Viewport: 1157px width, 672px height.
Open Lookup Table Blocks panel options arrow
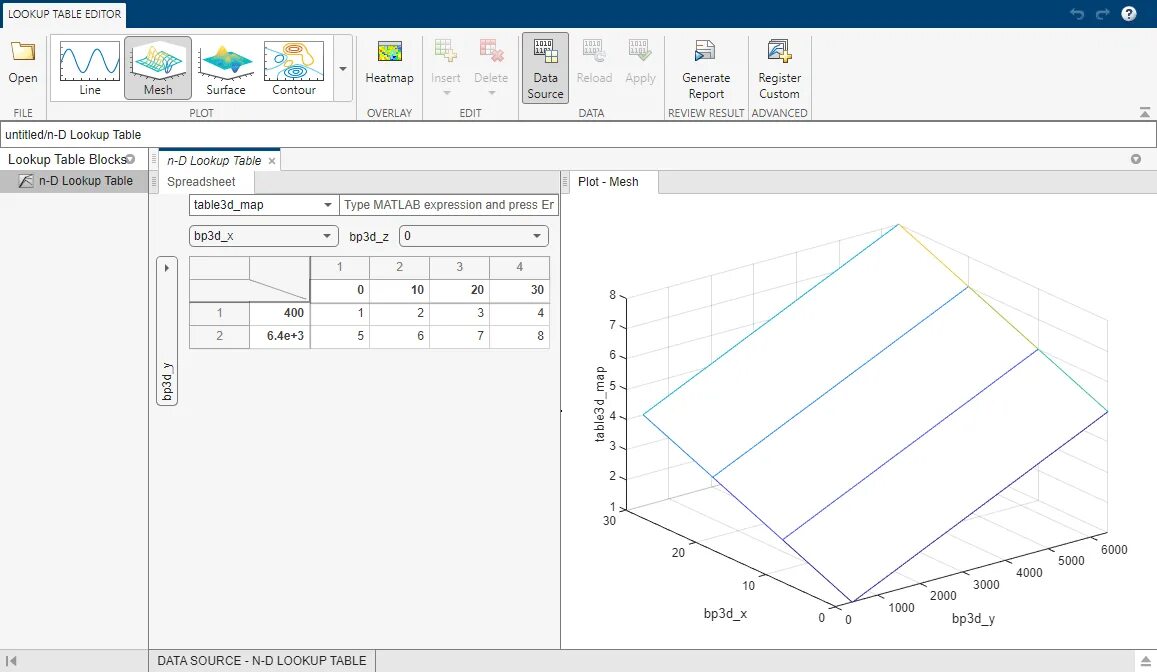coord(131,159)
